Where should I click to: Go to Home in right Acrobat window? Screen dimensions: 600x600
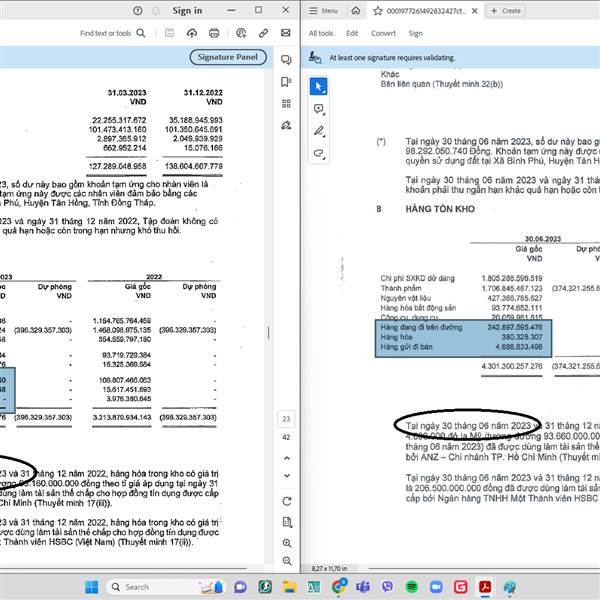pos(356,11)
